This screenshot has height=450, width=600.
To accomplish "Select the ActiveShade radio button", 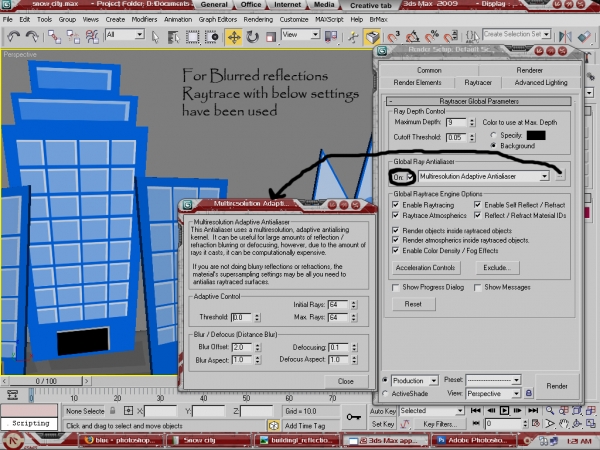I will coord(385,393).
